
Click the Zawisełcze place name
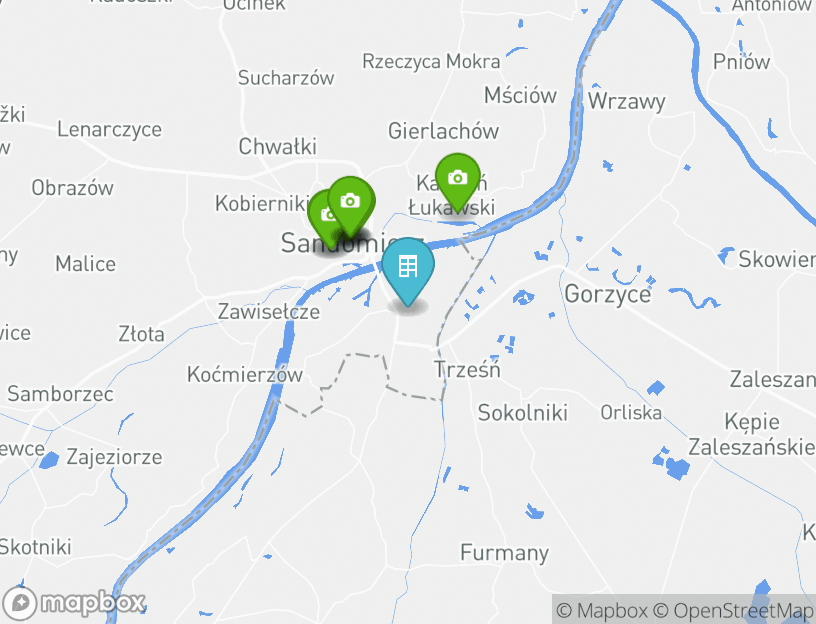(x=269, y=312)
